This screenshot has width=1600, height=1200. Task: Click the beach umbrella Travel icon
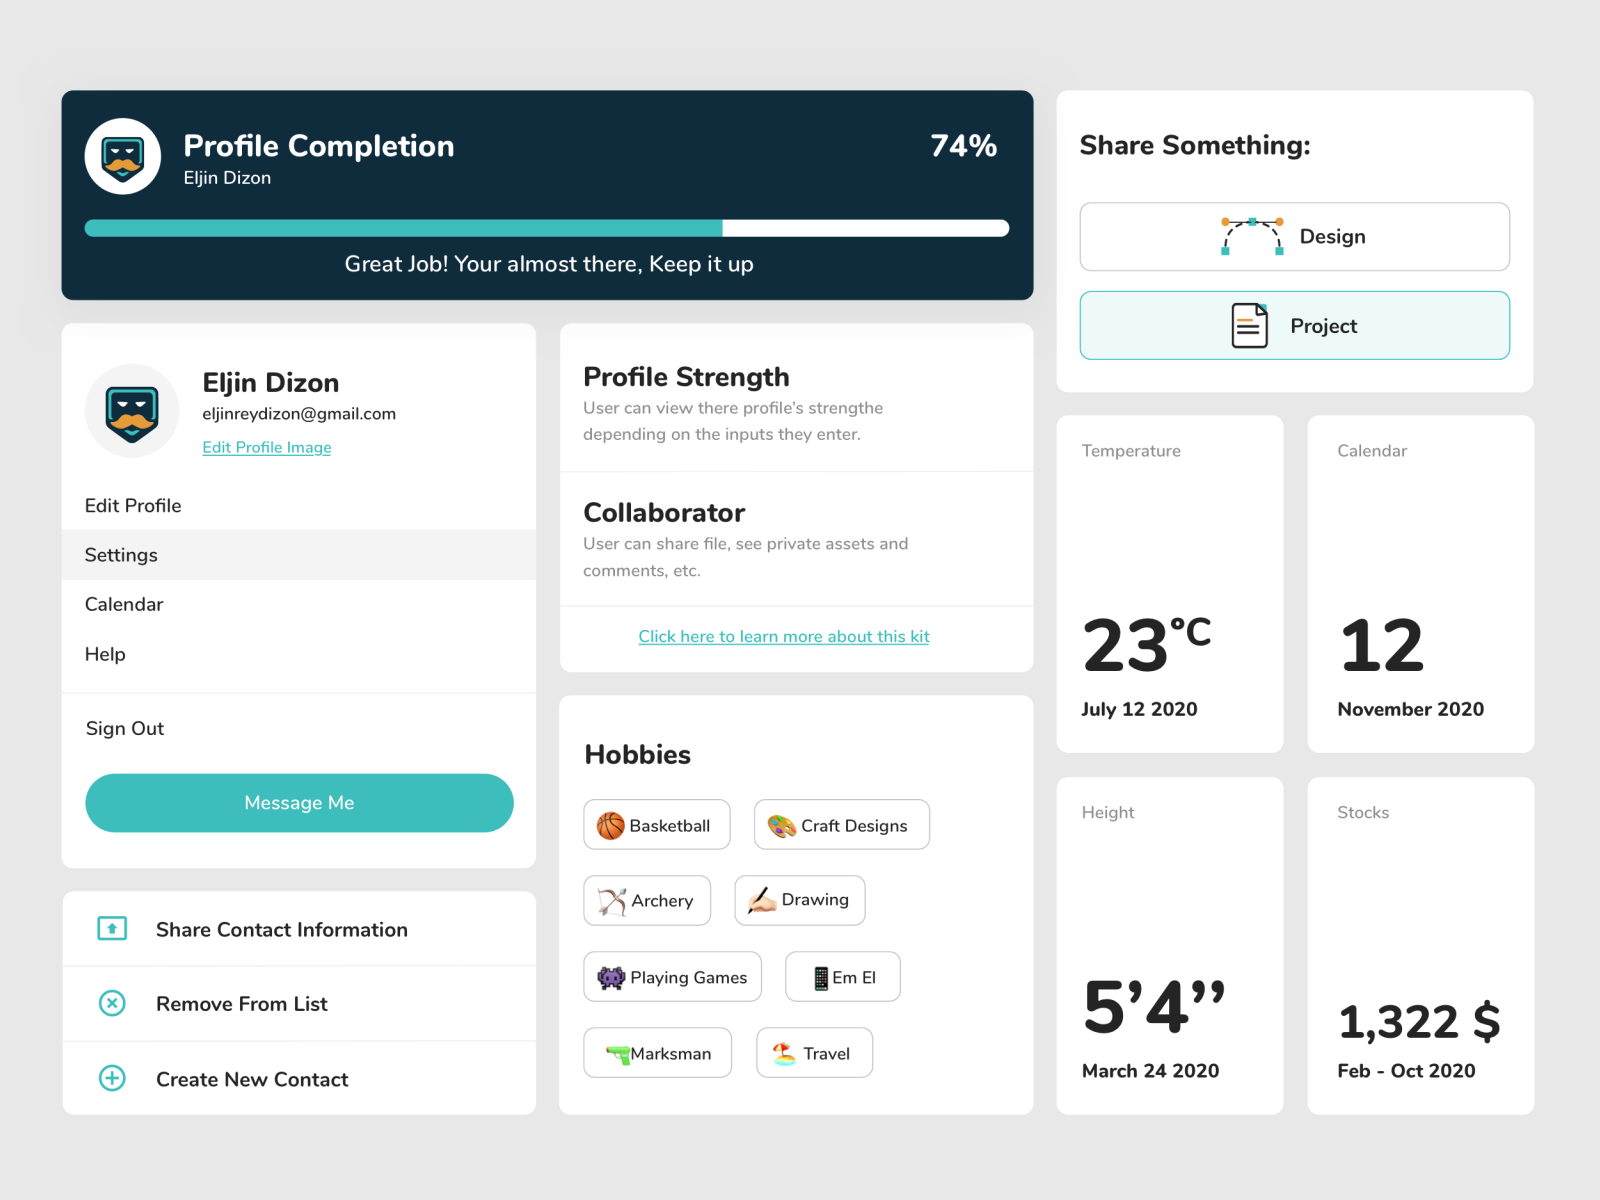[x=783, y=1052]
